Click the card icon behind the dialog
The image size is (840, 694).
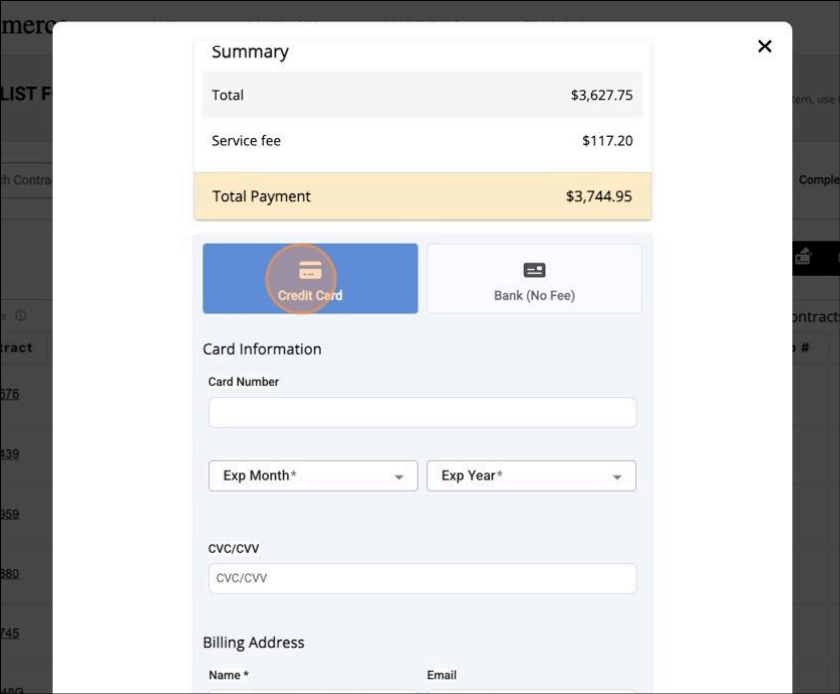tap(802, 256)
